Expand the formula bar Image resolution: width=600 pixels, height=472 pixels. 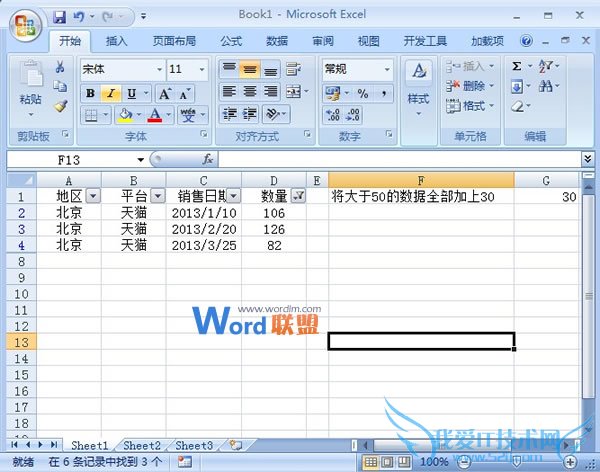tap(587, 158)
